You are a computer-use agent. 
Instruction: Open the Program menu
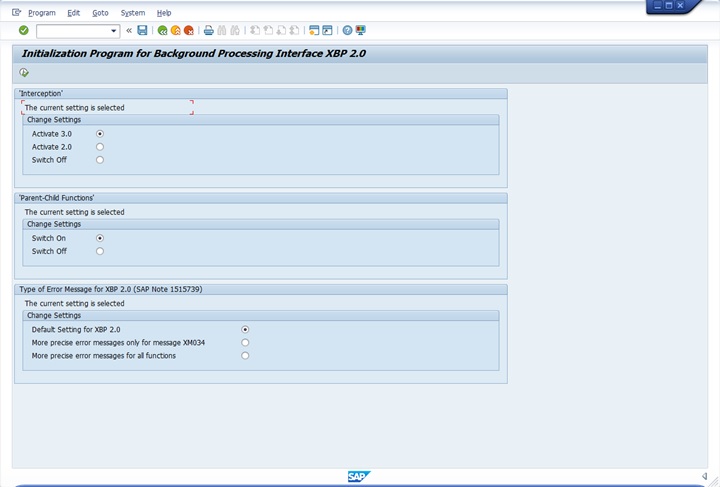[x=42, y=13]
